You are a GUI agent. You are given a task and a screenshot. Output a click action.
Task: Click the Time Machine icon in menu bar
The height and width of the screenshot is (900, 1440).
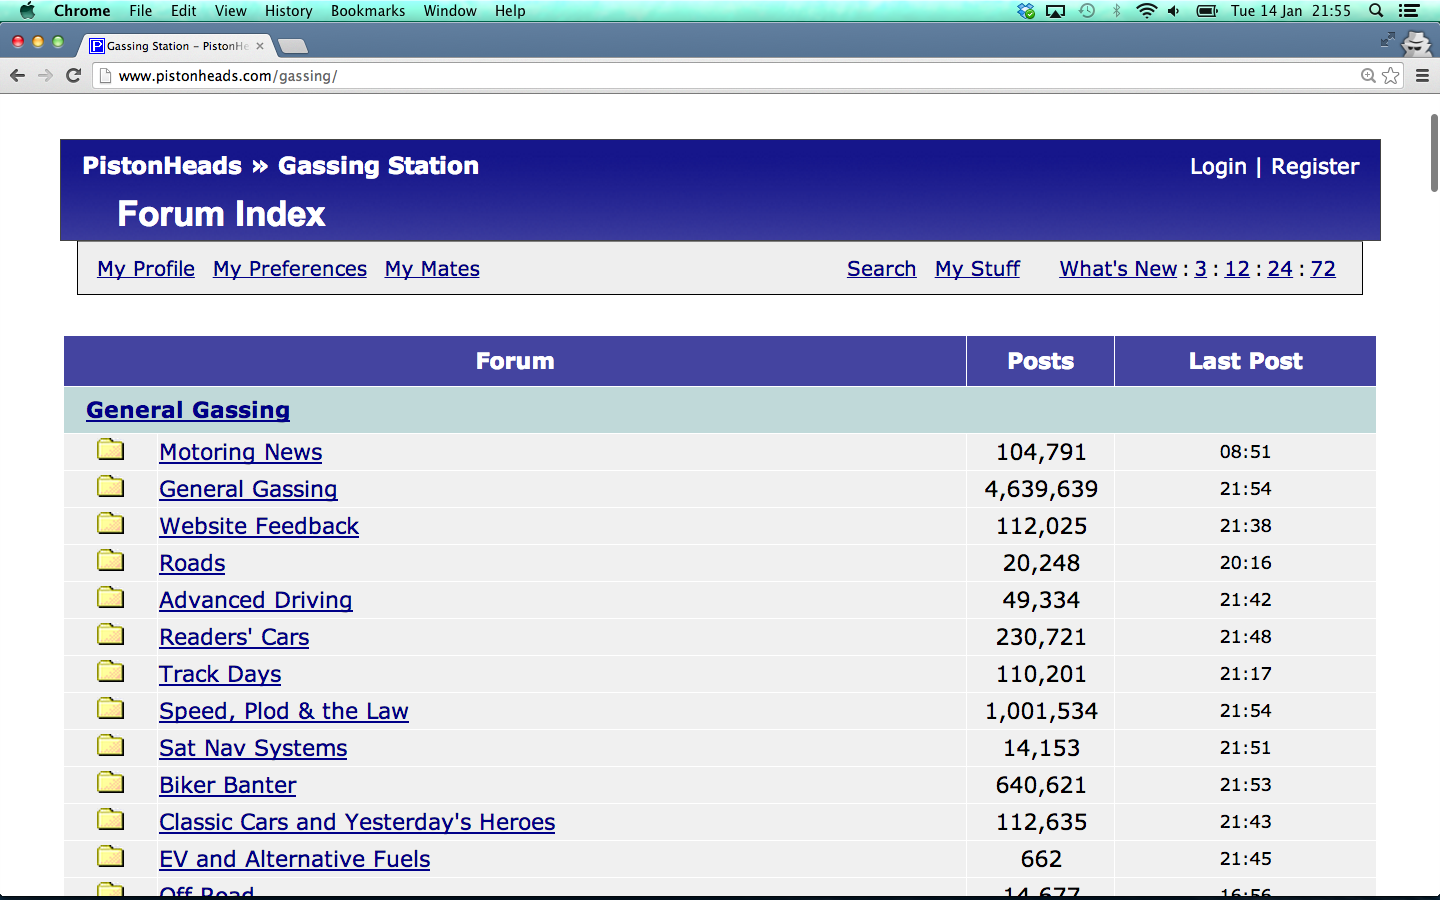coord(1087,11)
